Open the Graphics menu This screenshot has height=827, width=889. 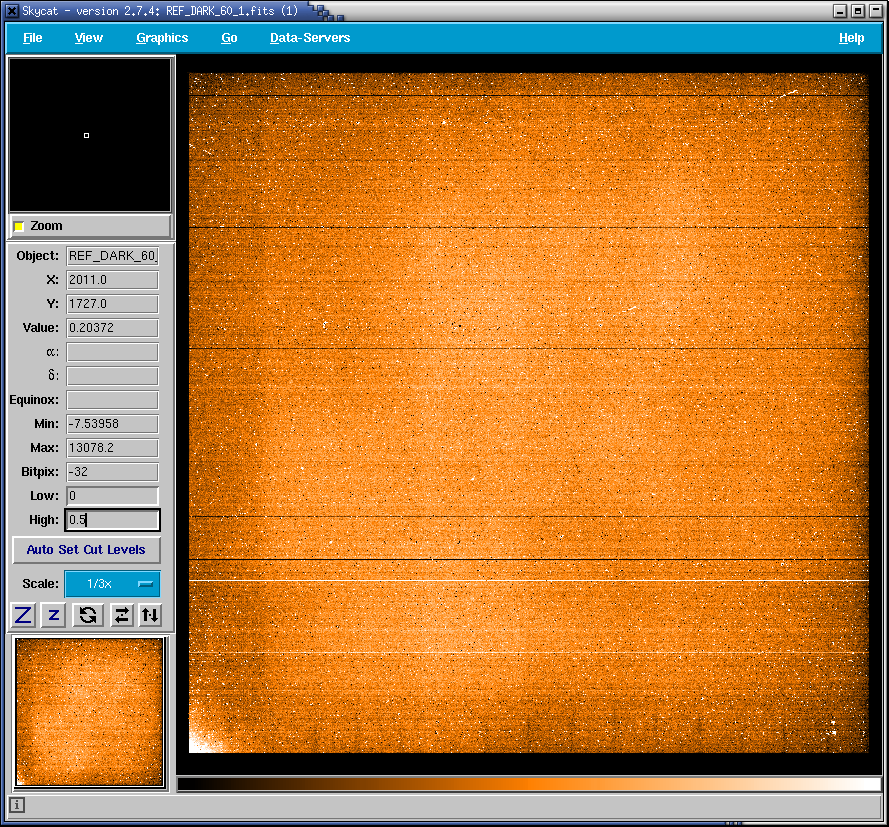pyautogui.click(x=162, y=38)
